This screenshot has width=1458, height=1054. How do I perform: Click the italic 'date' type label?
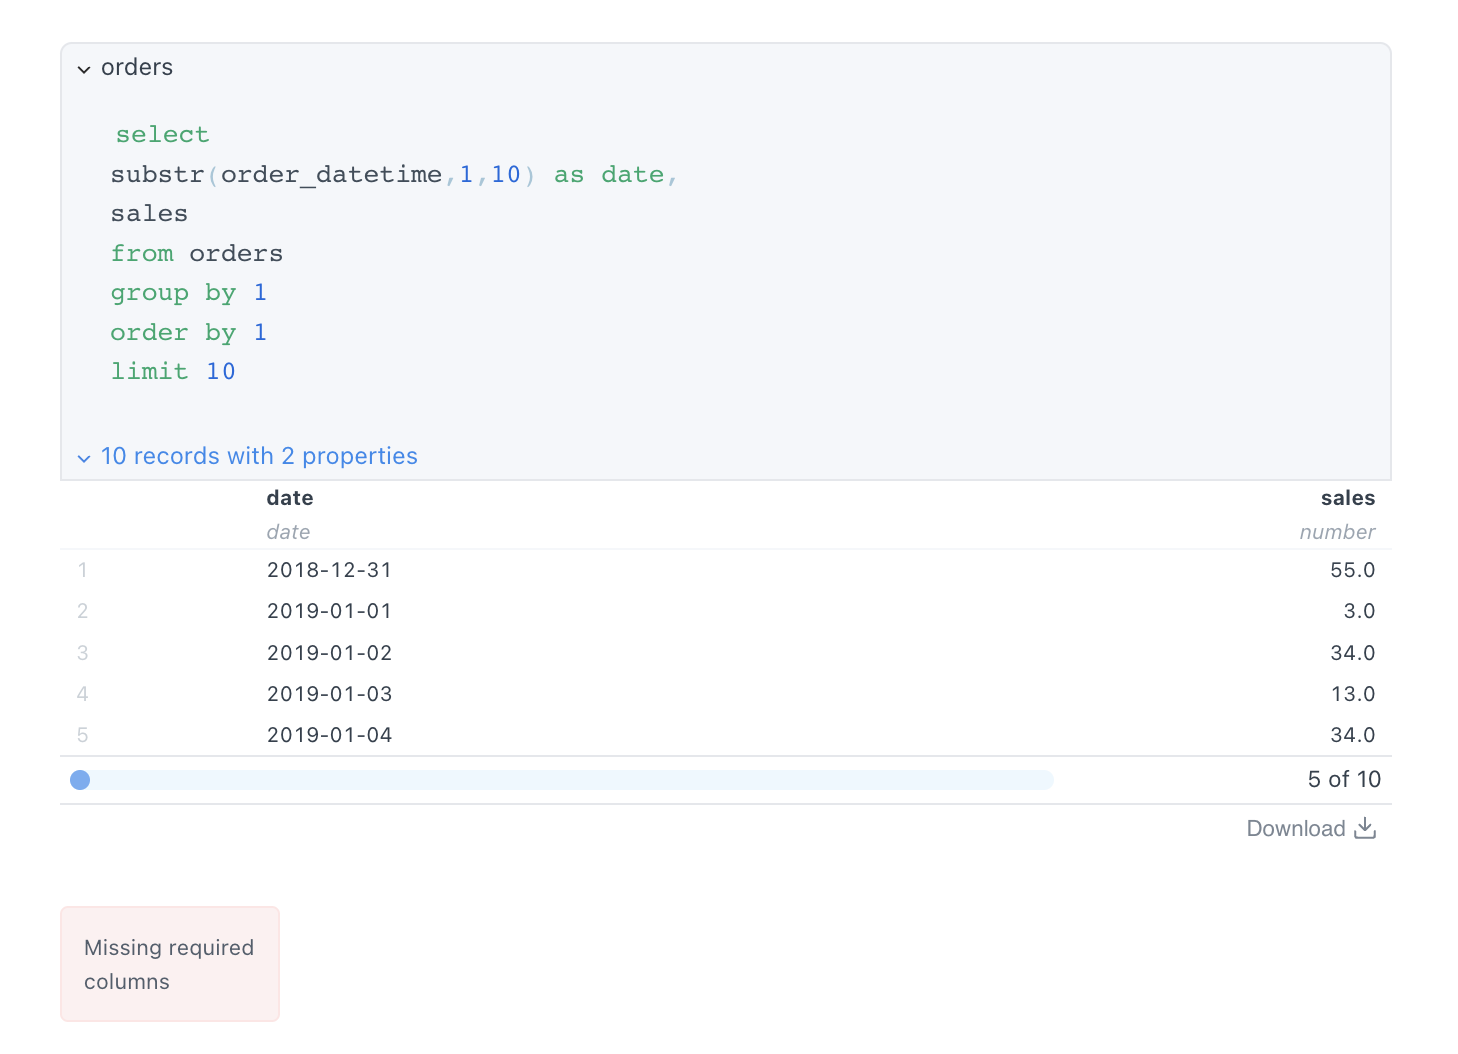click(x=288, y=532)
